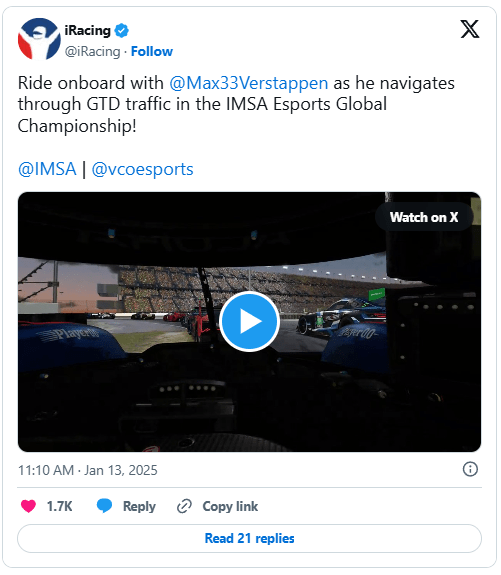
Task: Open the @Max33Verstappen mention
Action: [x=249, y=83]
